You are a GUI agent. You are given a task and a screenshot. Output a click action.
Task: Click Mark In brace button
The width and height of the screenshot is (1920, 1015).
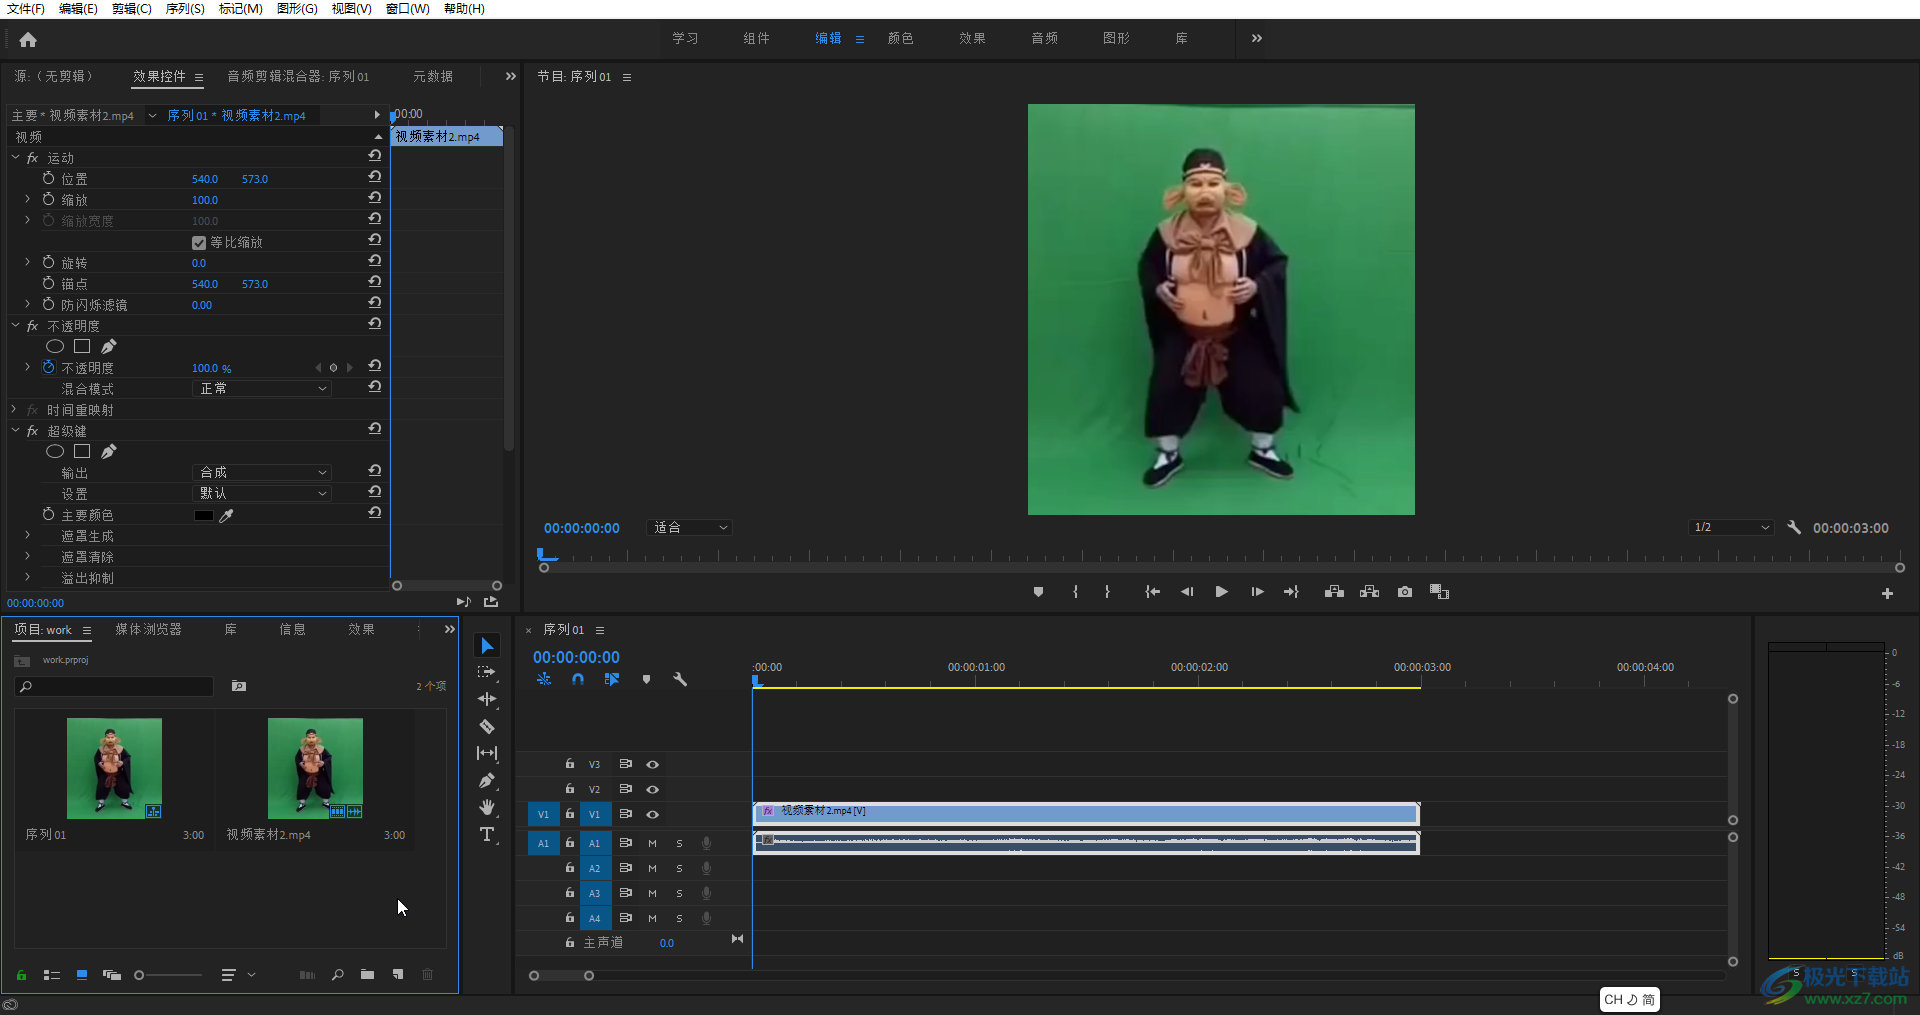coord(1075,592)
